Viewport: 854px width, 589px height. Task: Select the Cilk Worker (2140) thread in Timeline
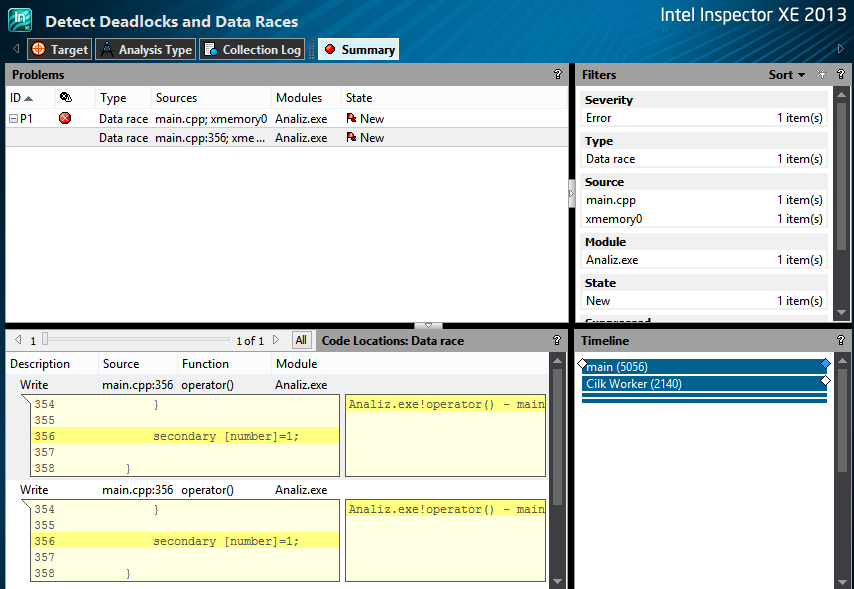[x=704, y=384]
